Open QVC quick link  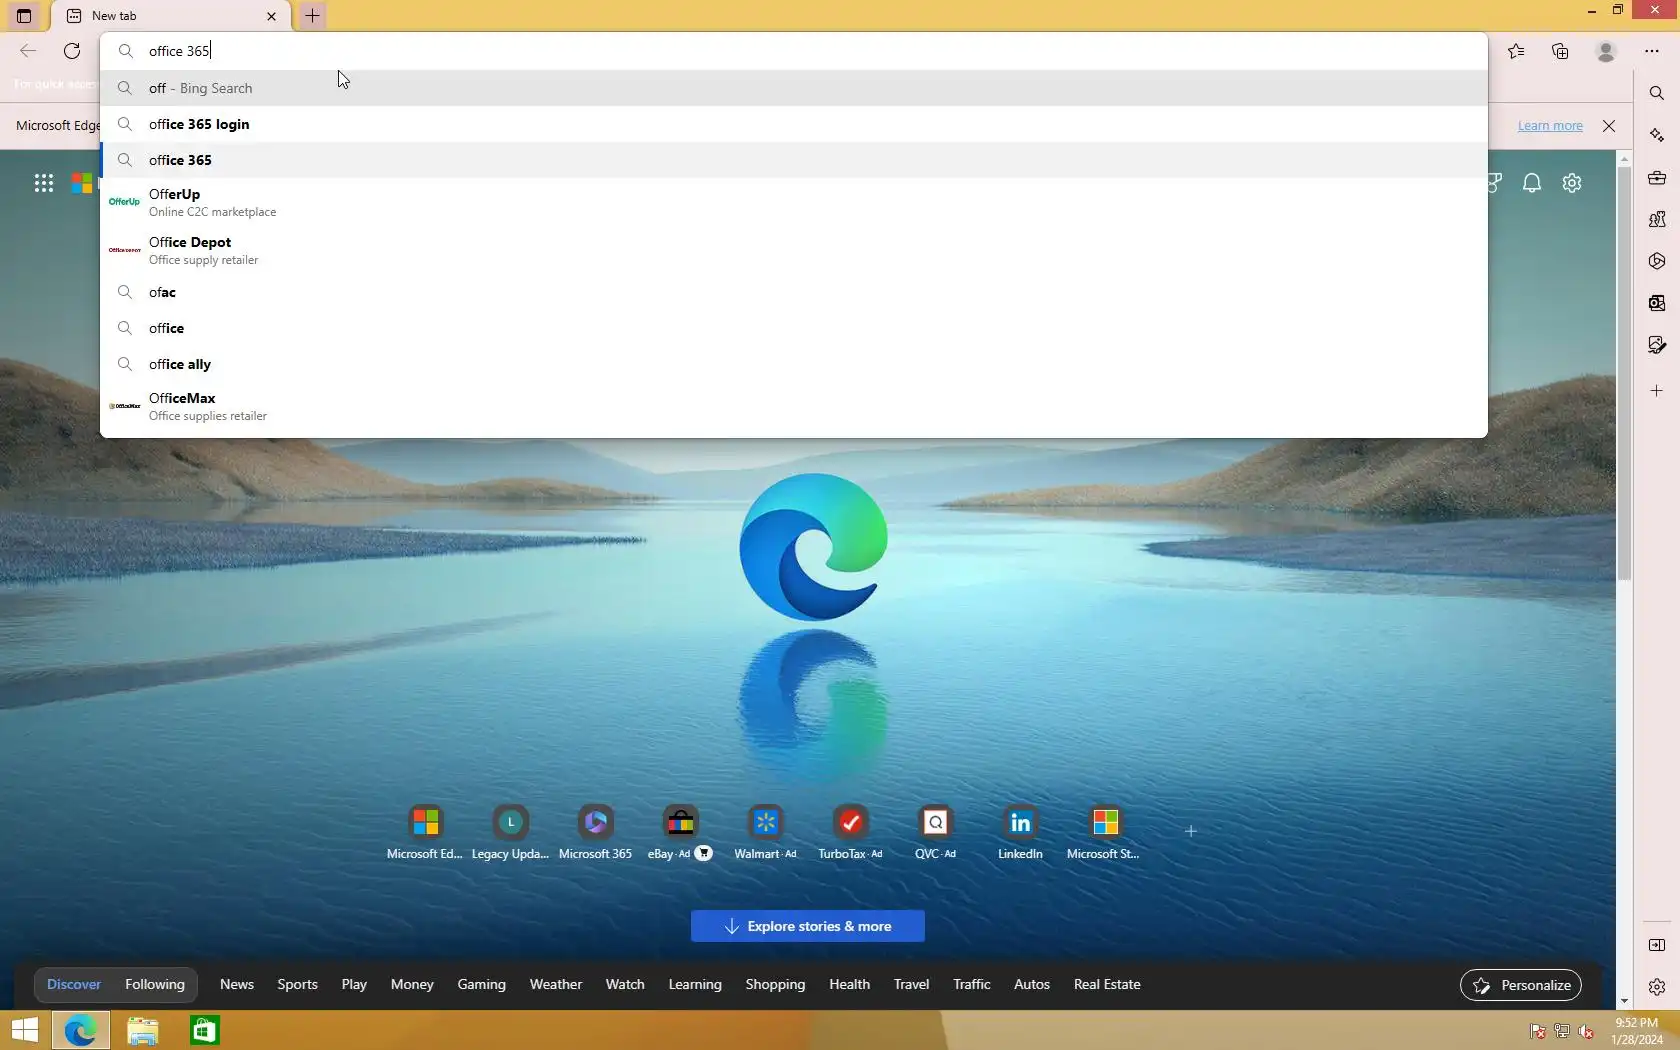pos(935,832)
